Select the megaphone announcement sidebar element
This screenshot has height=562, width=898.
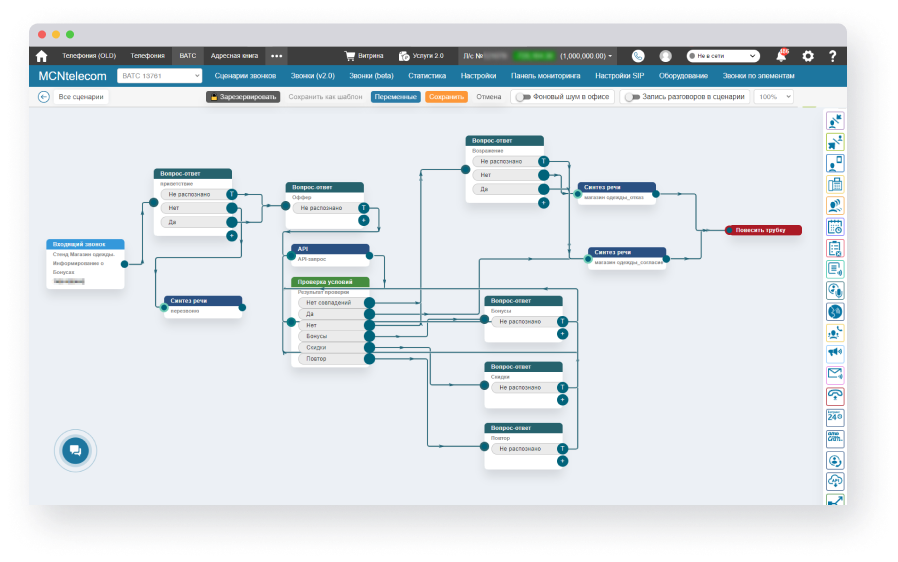(x=835, y=353)
